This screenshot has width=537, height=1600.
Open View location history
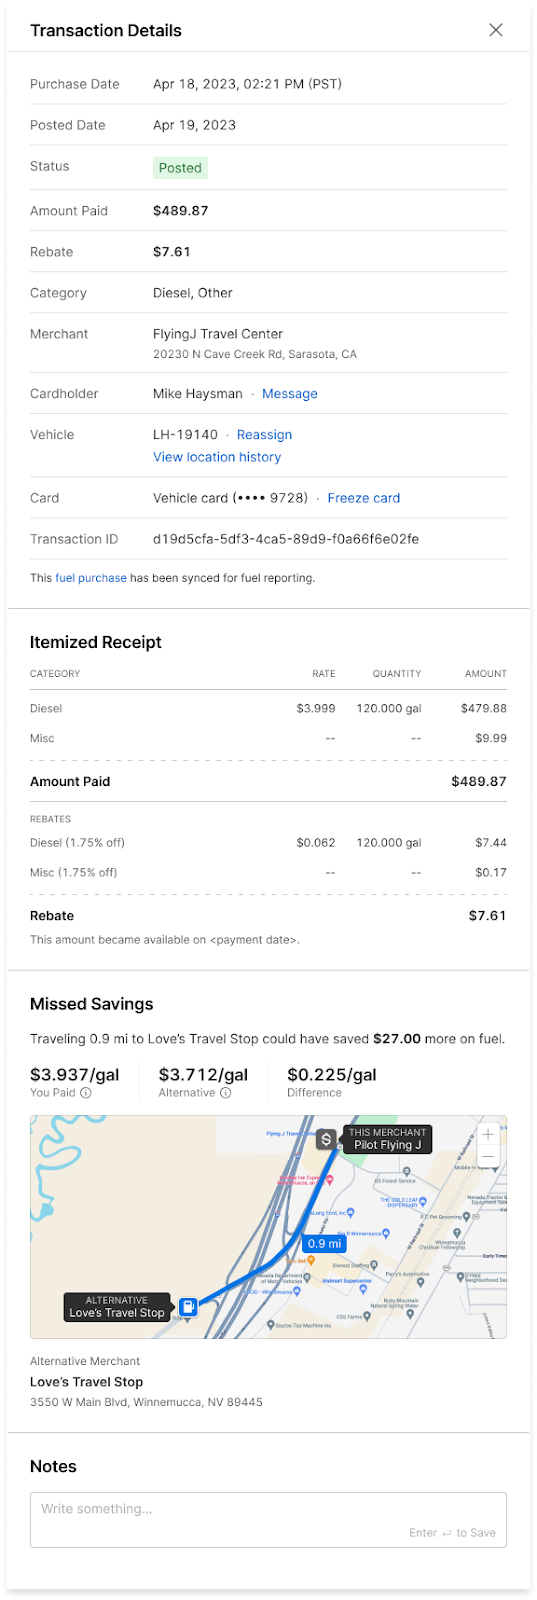[217, 457]
